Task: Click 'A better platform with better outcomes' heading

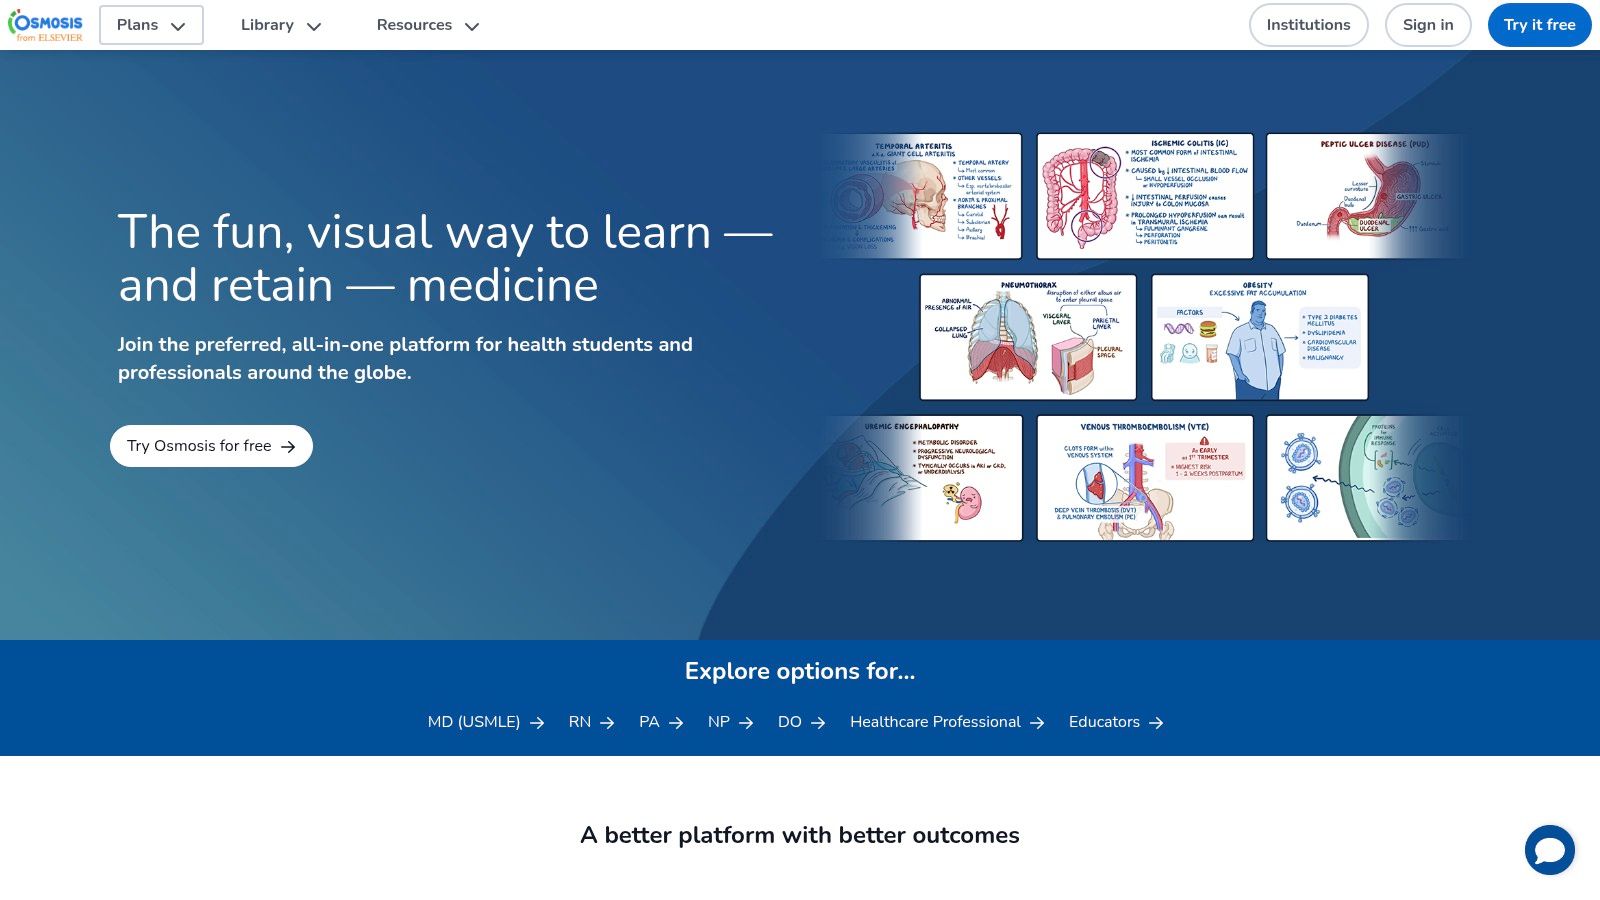Action: (800, 835)
